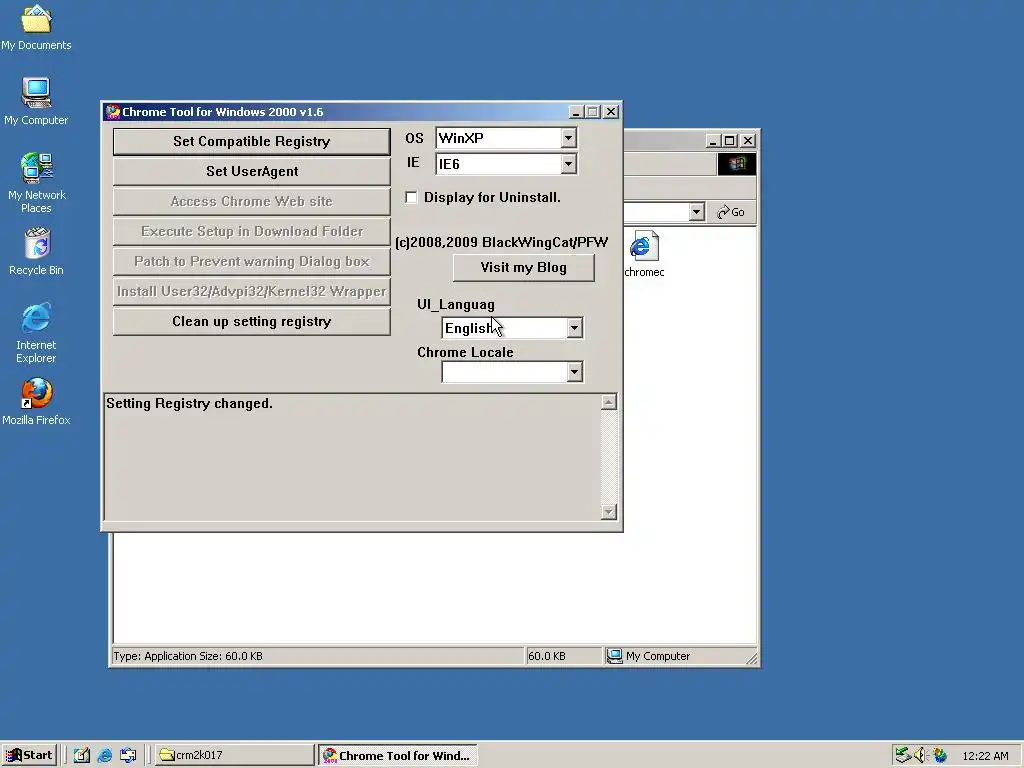Image resolution: width=1024 pixels, height=768 pixels.
Task: Toggle Display for Uninstall checkbox
Action: pos(411,197)
